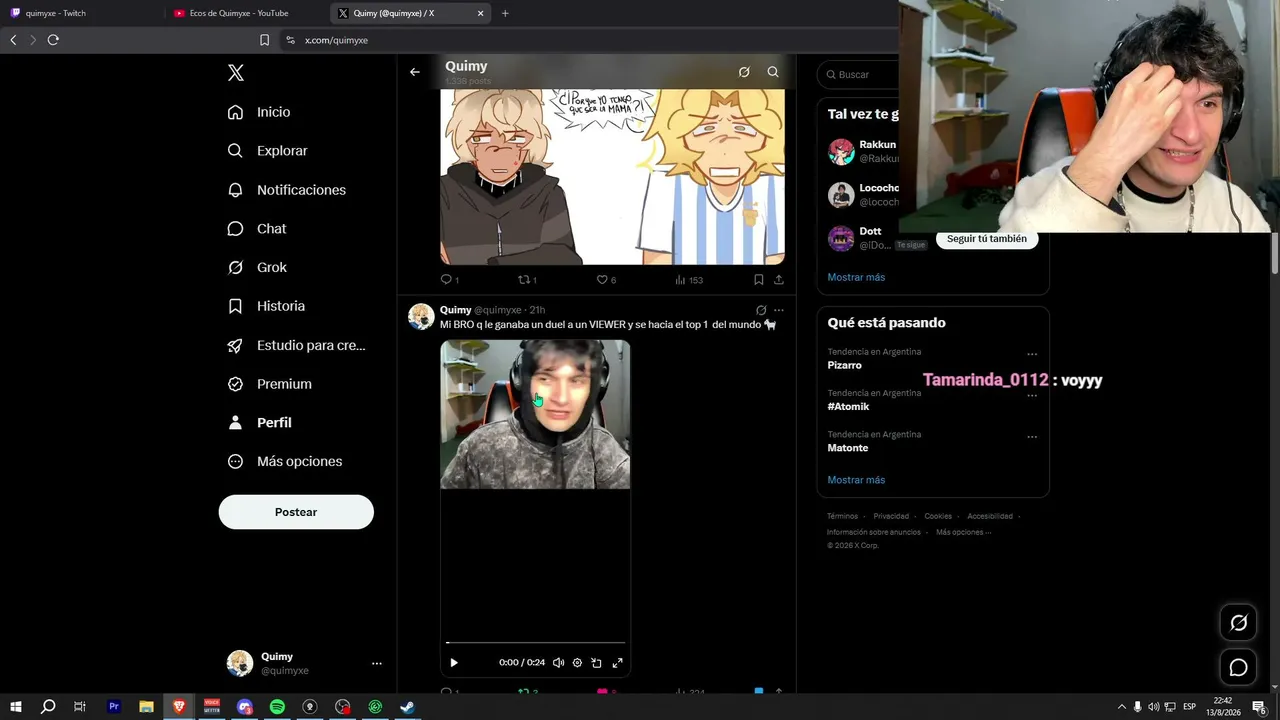Open File Explorer from the taskbar
1280x720 pixels.
tap(146, 707)
